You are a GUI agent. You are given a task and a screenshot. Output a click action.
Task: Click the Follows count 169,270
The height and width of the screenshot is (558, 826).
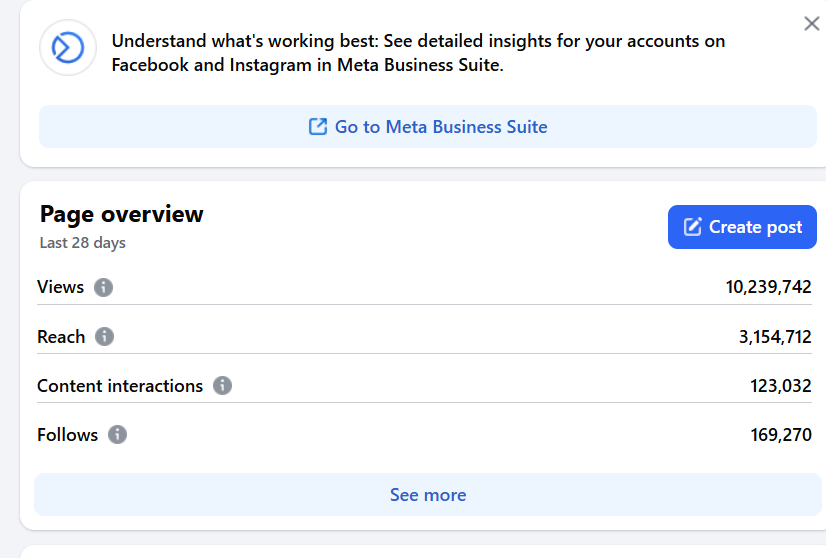tap(781, 435)
